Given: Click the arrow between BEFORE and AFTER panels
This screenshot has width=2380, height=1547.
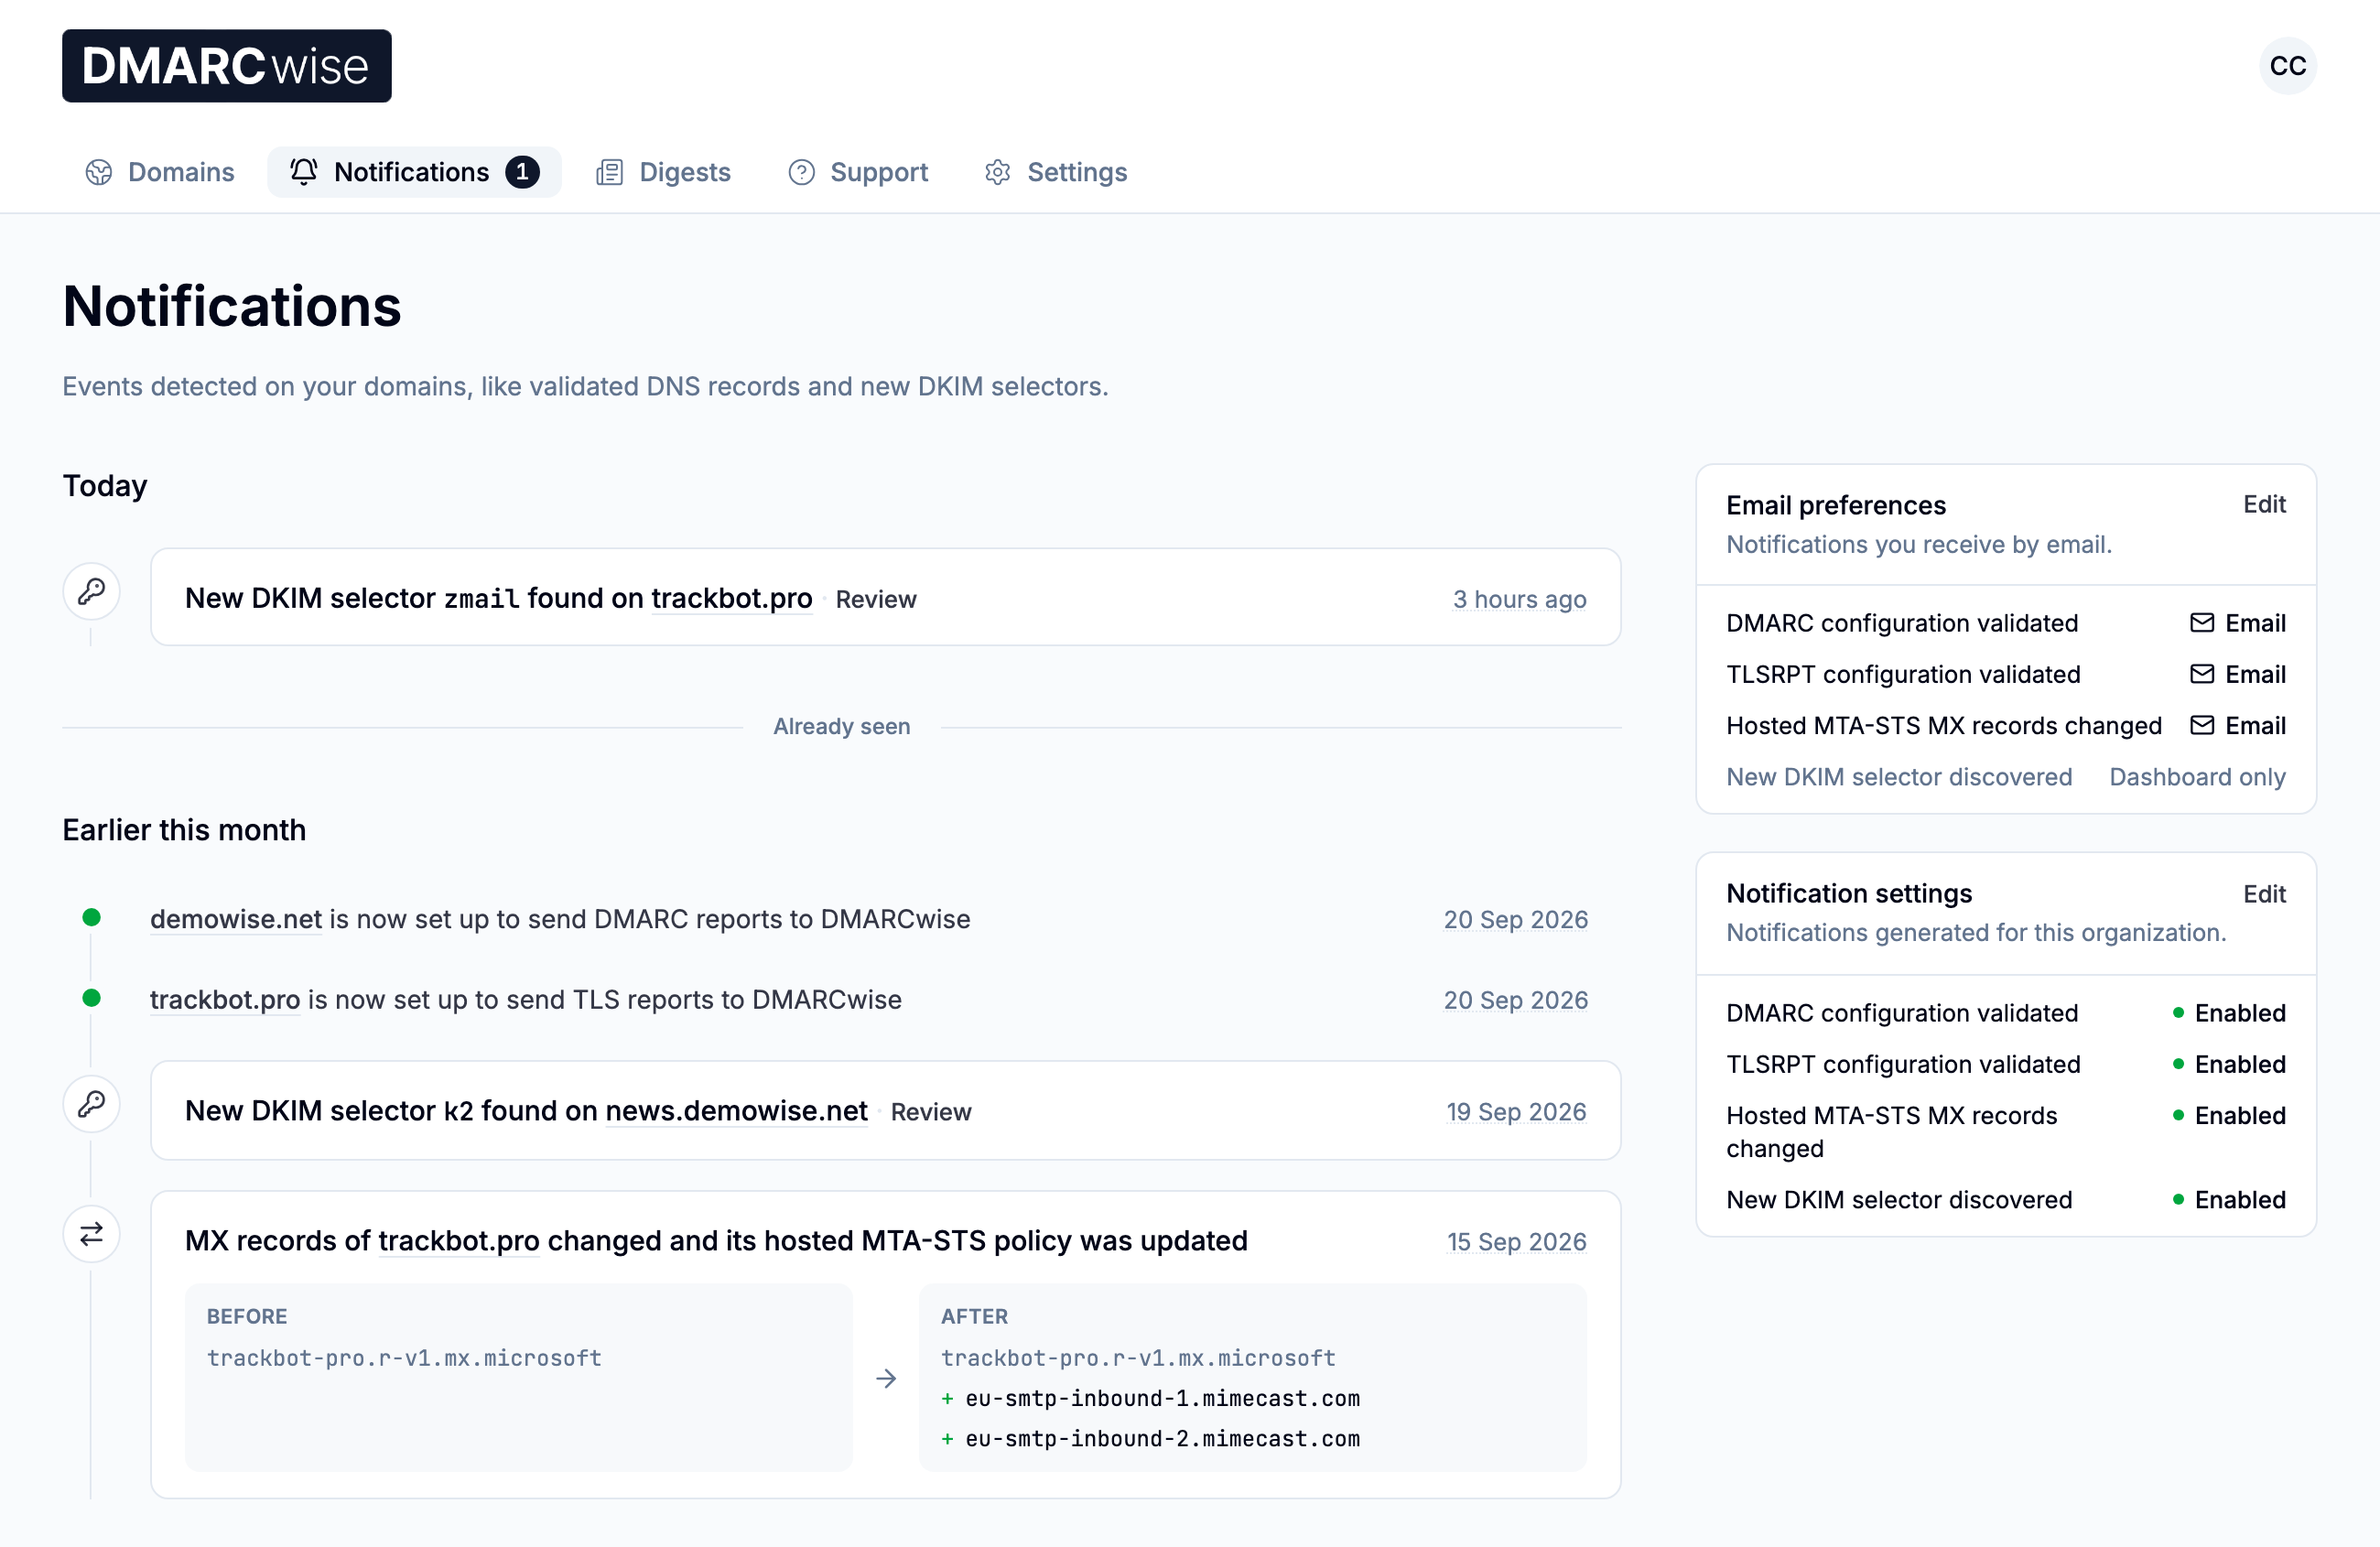Looking at the screenshot, I should click(886, 1379).
